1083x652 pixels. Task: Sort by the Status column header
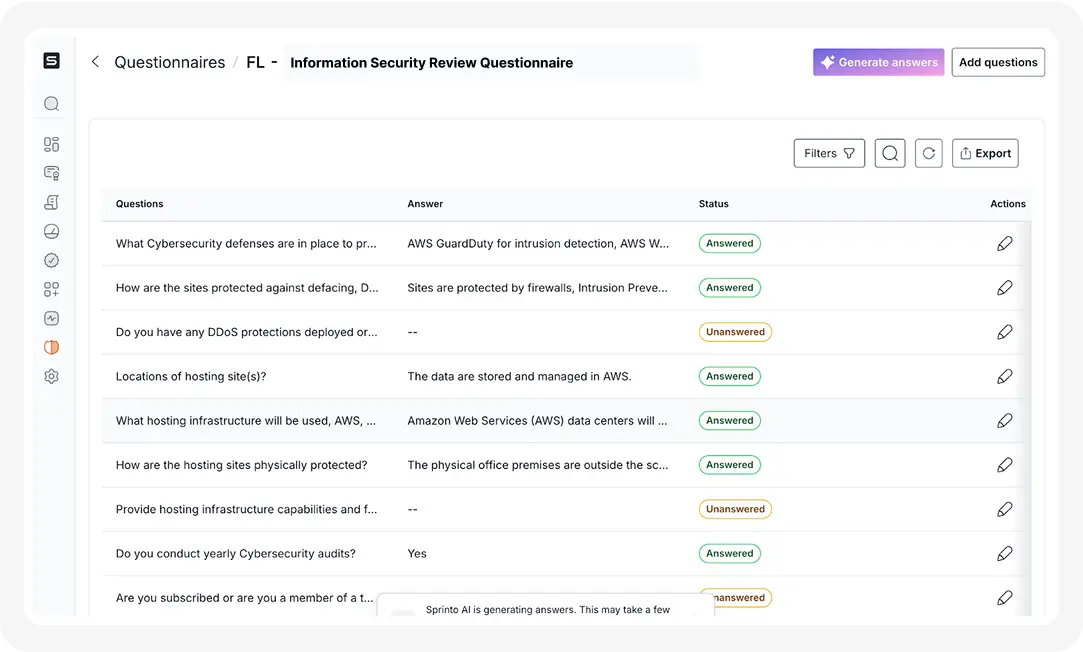pyautogui.click(x=713, y=204)
